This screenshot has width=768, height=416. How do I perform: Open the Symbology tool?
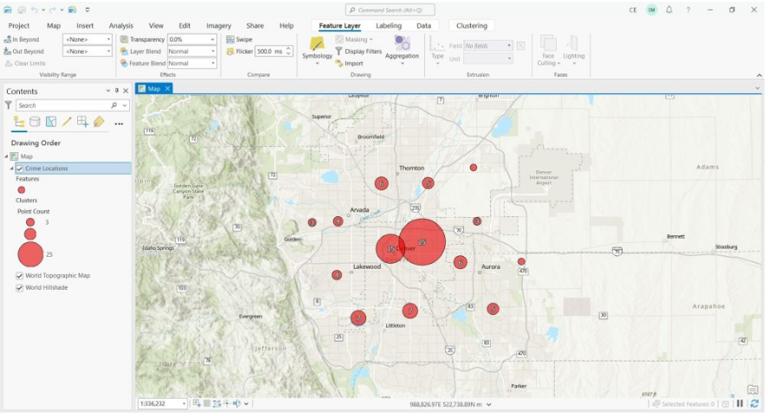coord(317,50)
